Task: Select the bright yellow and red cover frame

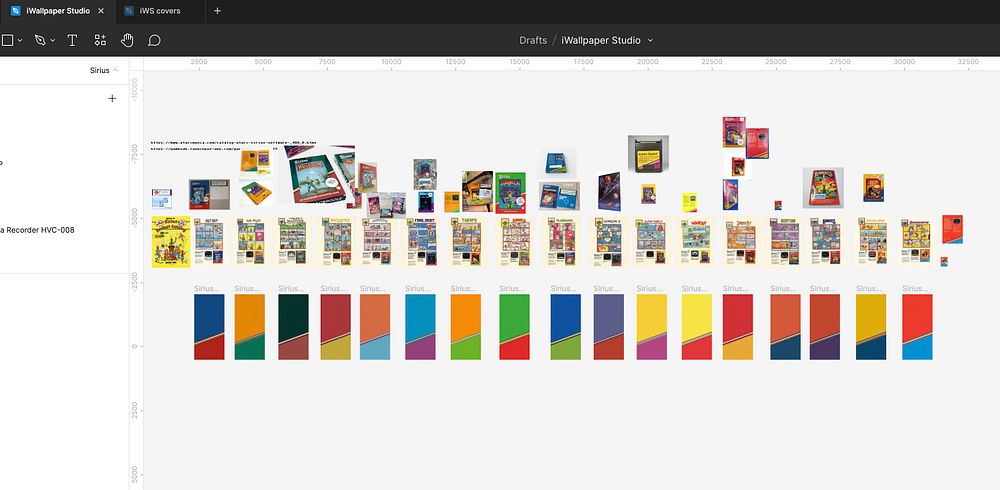Action: [x=696, y=327]
